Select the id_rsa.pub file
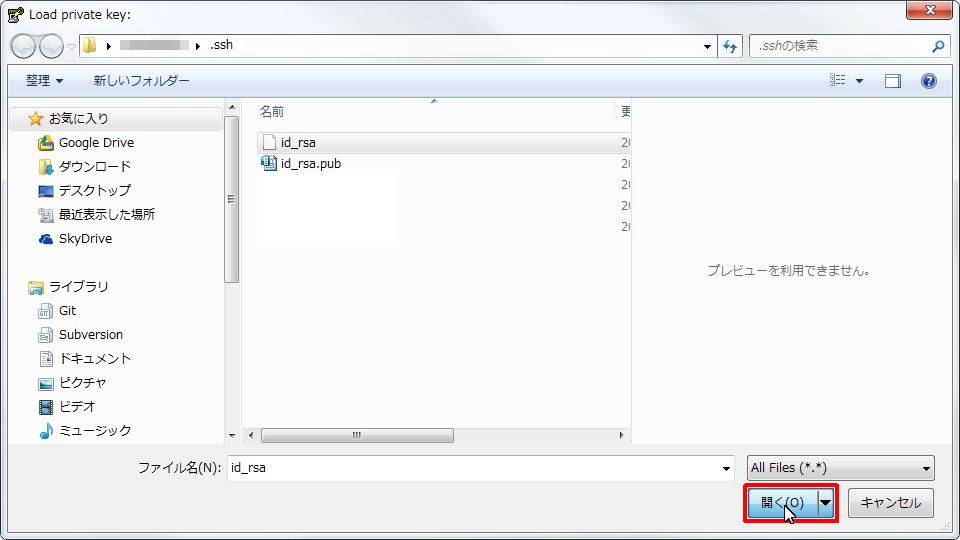 click(311, 163)
